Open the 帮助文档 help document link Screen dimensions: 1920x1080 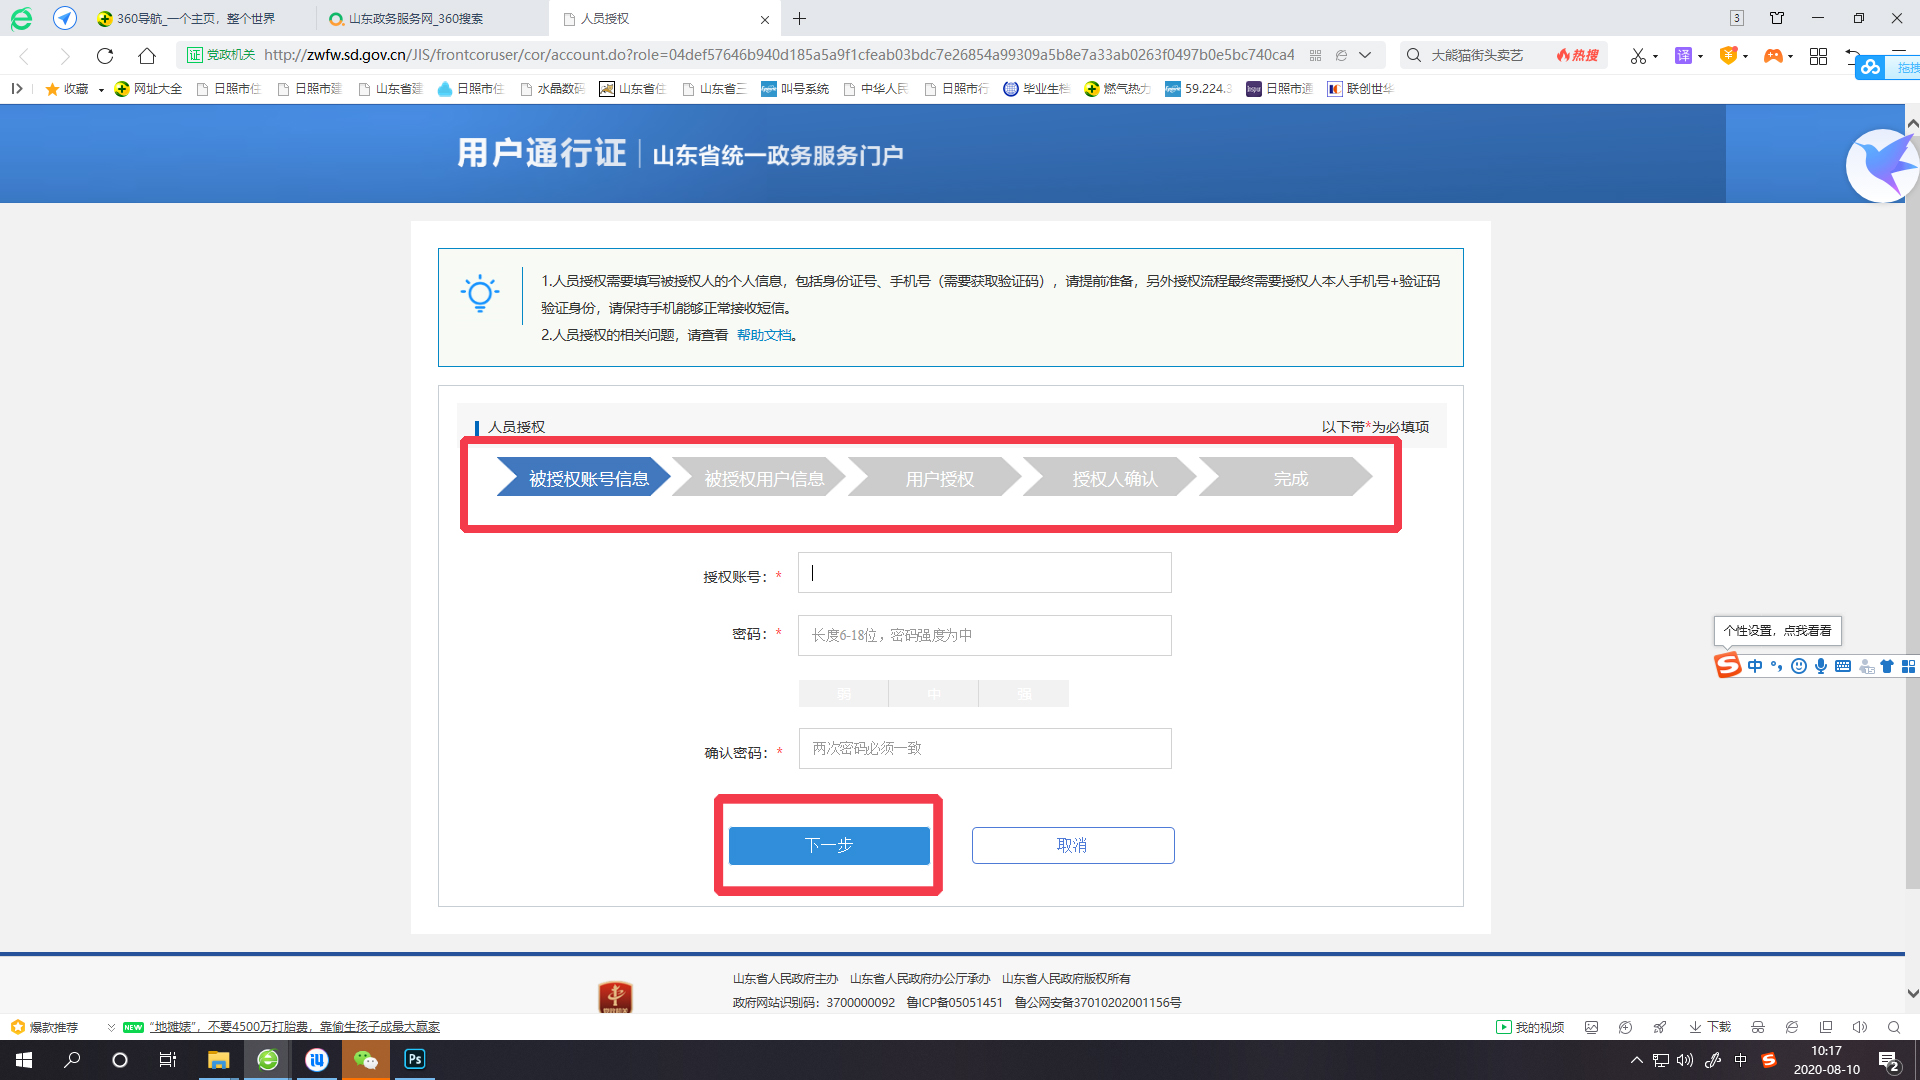pos(765,335)
